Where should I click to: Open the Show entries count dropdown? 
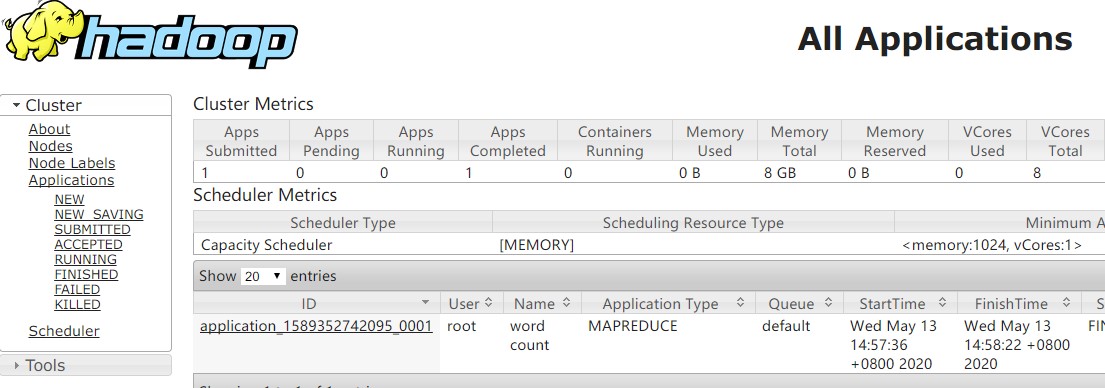coord(263,277)
